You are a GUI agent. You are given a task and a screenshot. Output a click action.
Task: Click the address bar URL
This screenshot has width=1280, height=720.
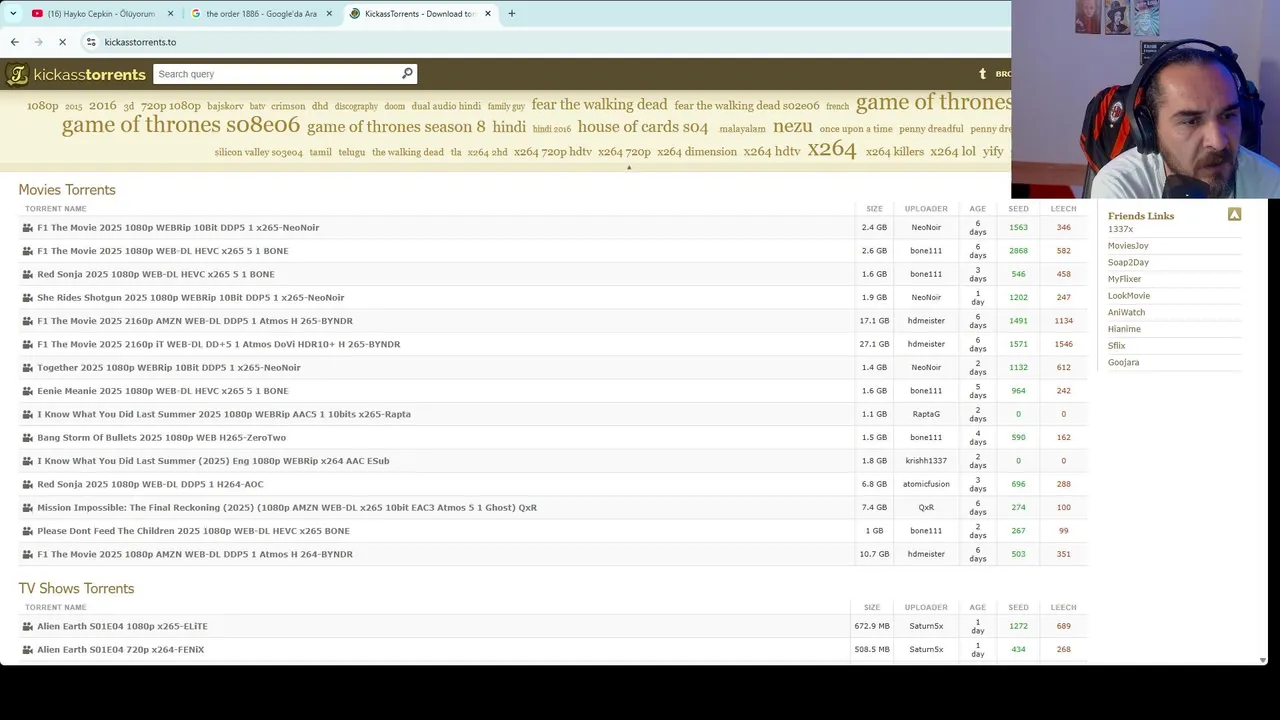click(x=140, y=42)
